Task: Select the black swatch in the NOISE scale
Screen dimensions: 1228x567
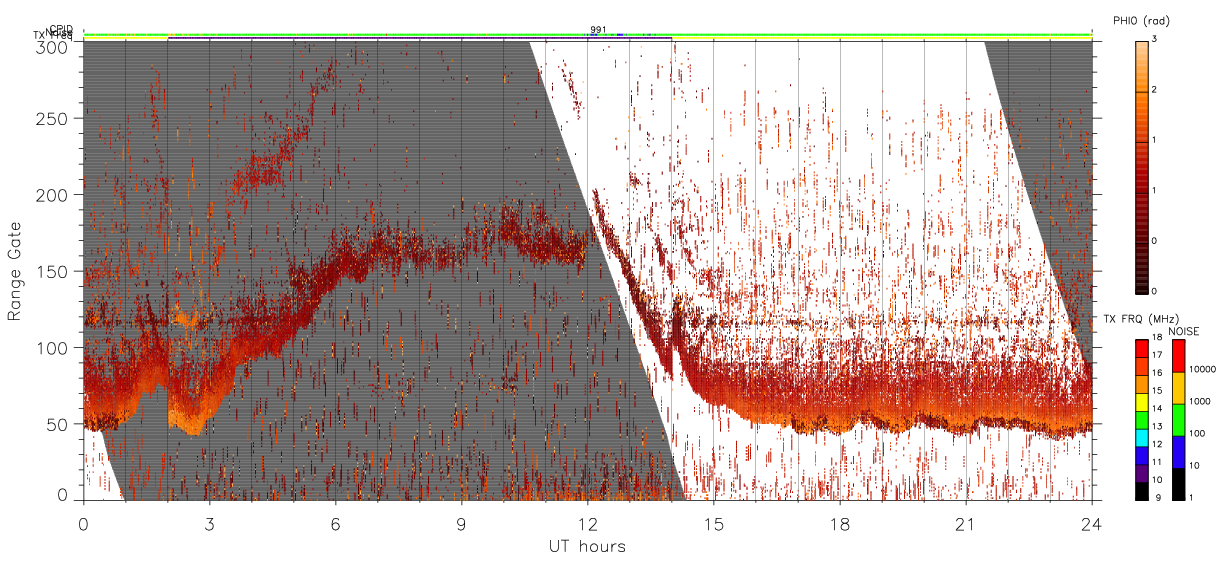Action: tap(1179, 484)
